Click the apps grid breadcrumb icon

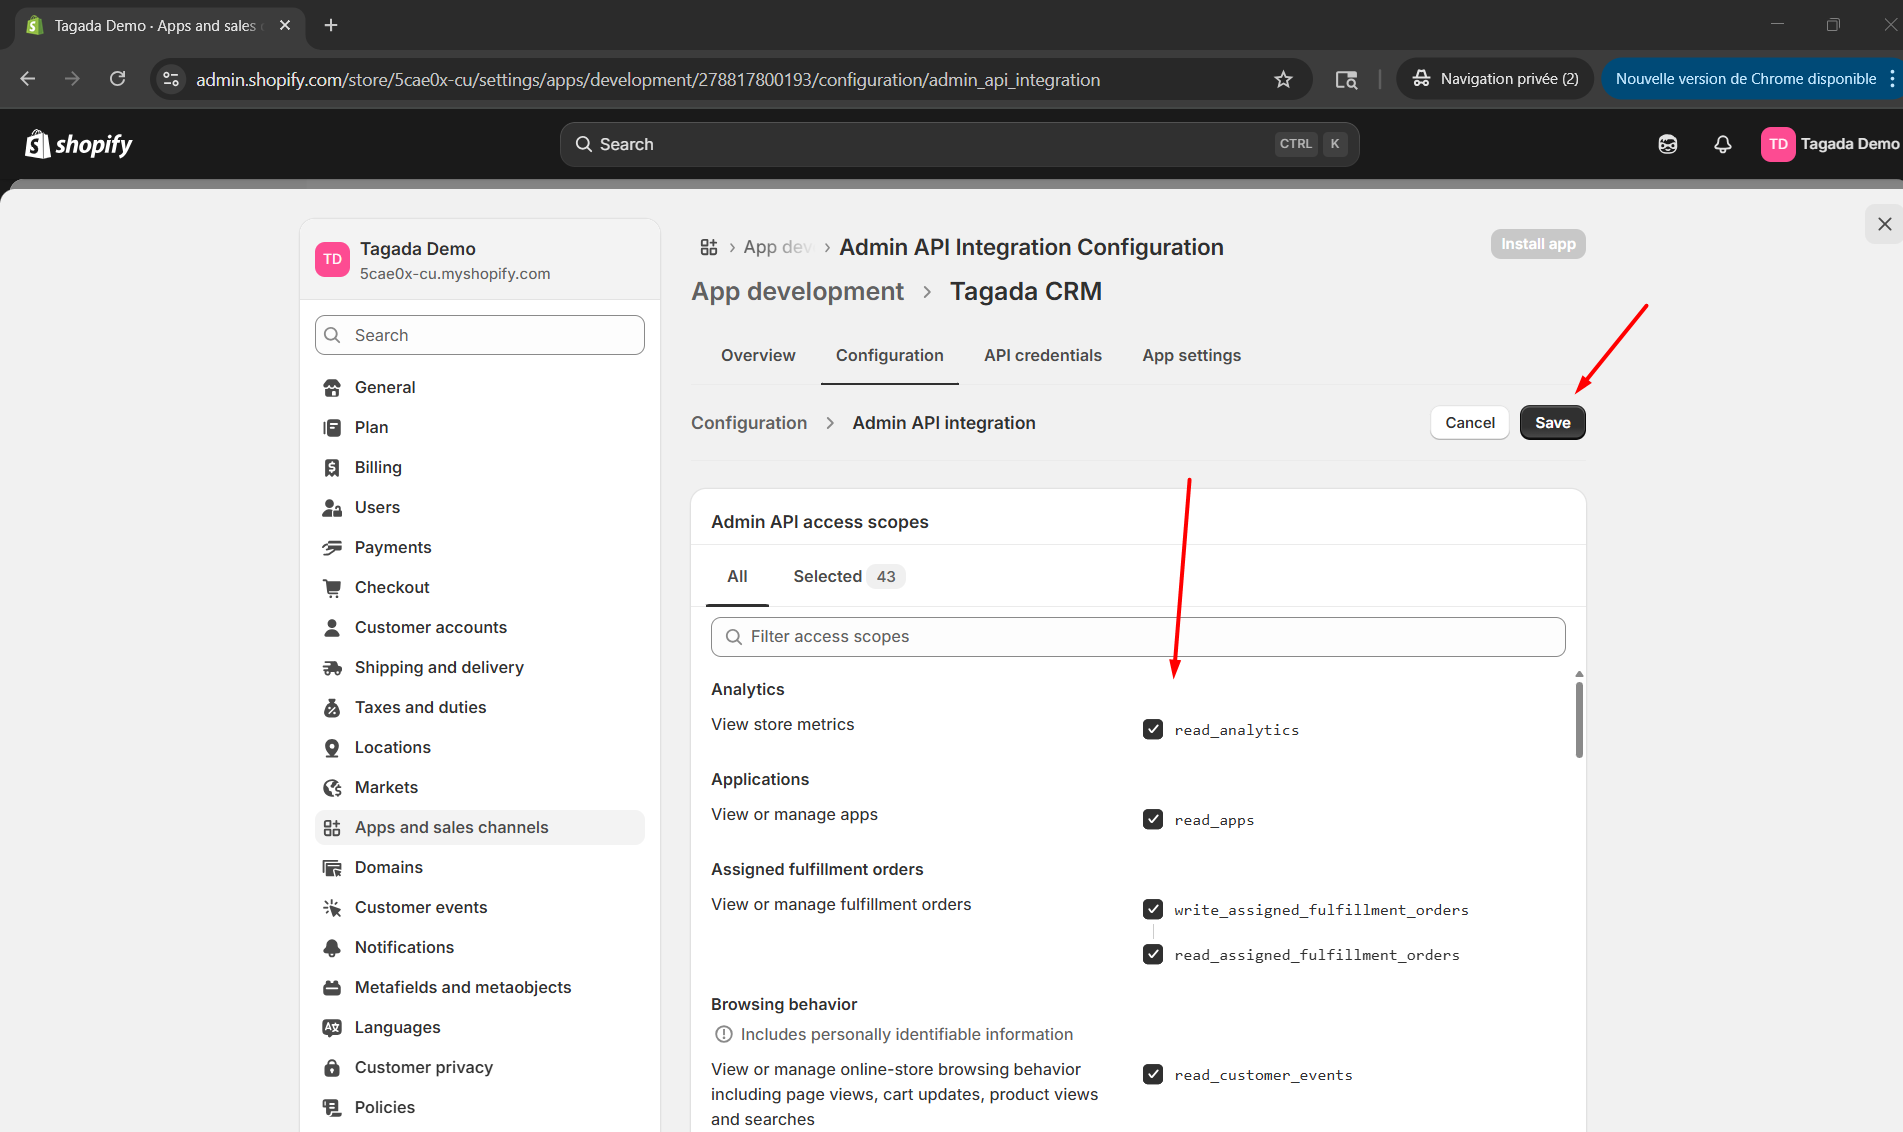[709, 247]
